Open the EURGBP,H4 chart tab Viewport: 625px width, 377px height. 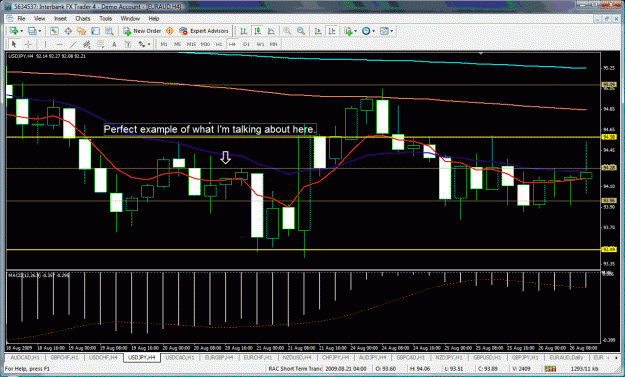[x=218, y=357]
